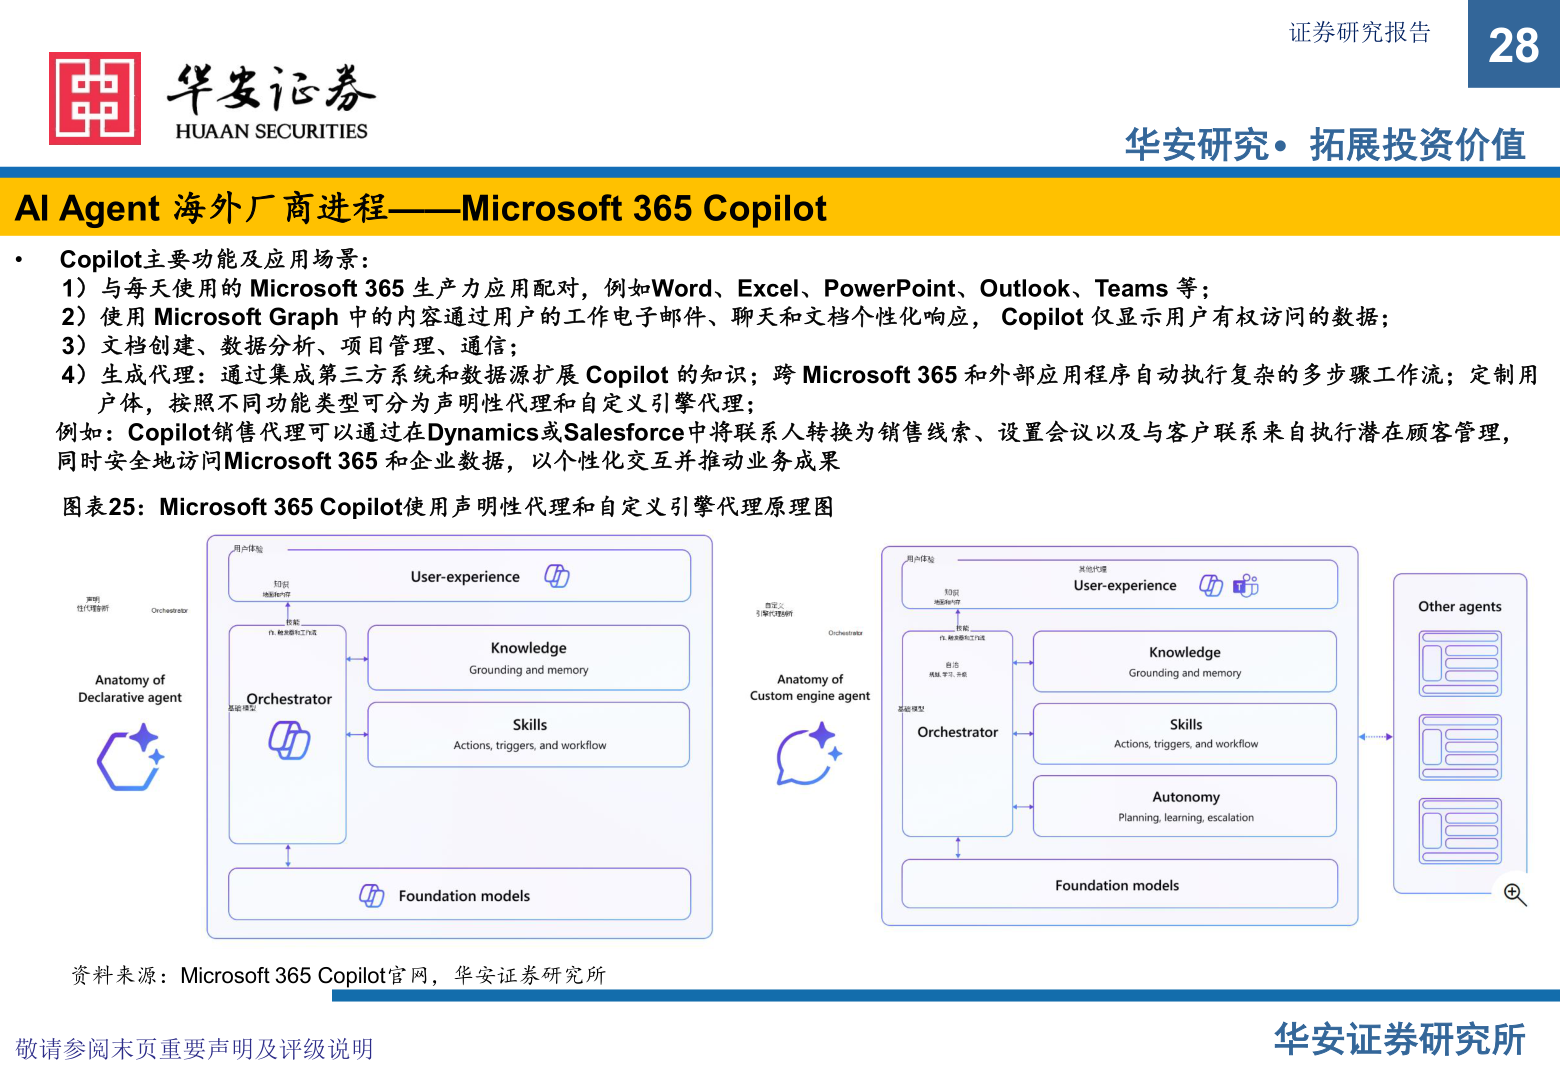Click Orchestrator label in the Custom engine diagram

(958, 732)
